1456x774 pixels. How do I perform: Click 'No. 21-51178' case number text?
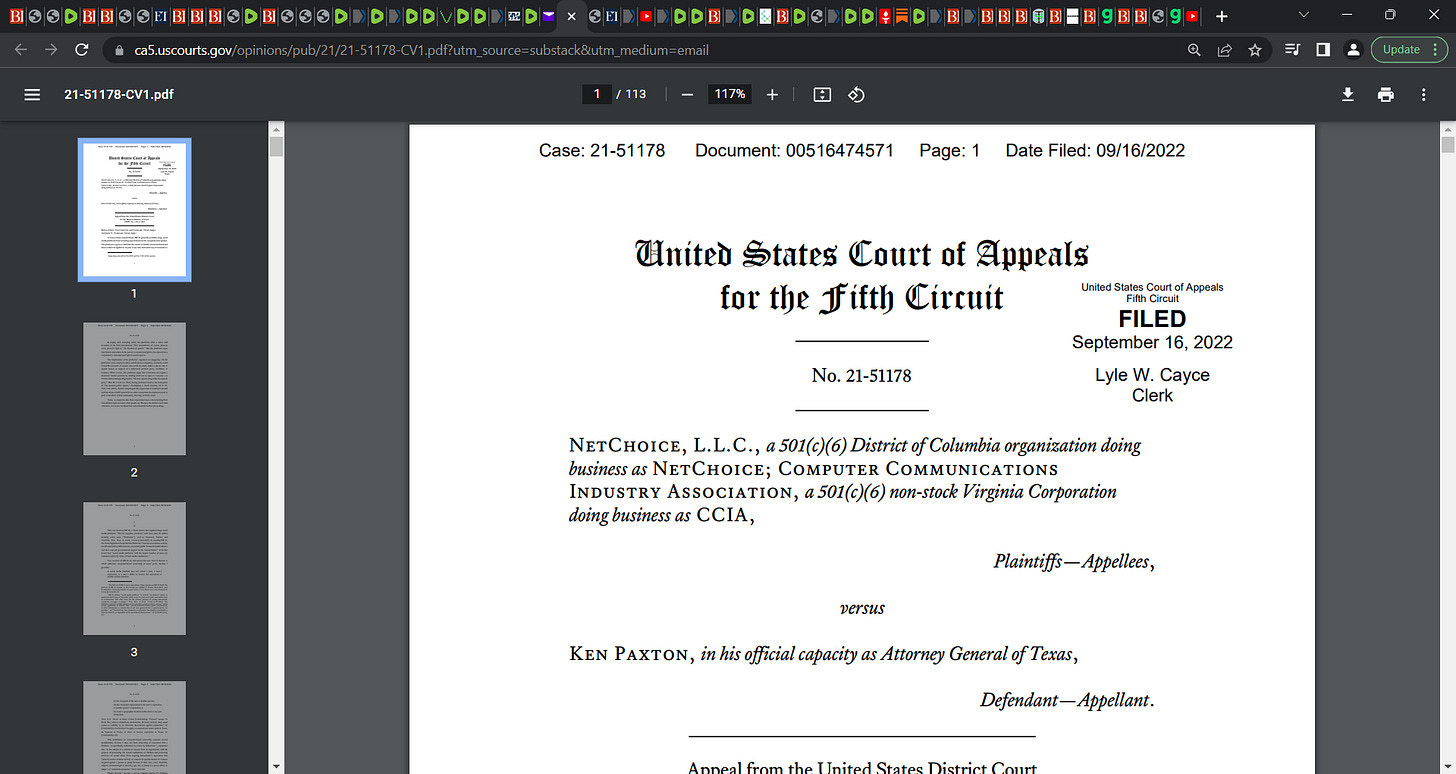[861, 376]
